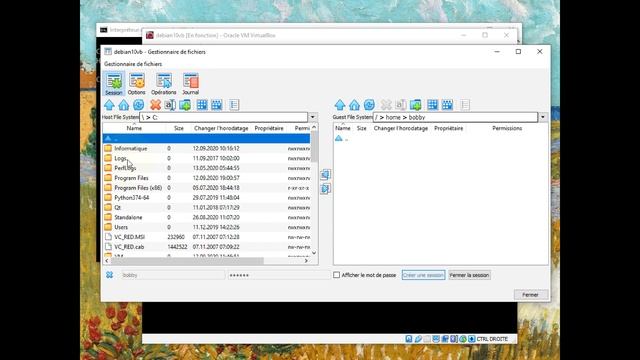Select all items in host pane
The width and height of the screenshot is (640, 360).
point(202,105)
